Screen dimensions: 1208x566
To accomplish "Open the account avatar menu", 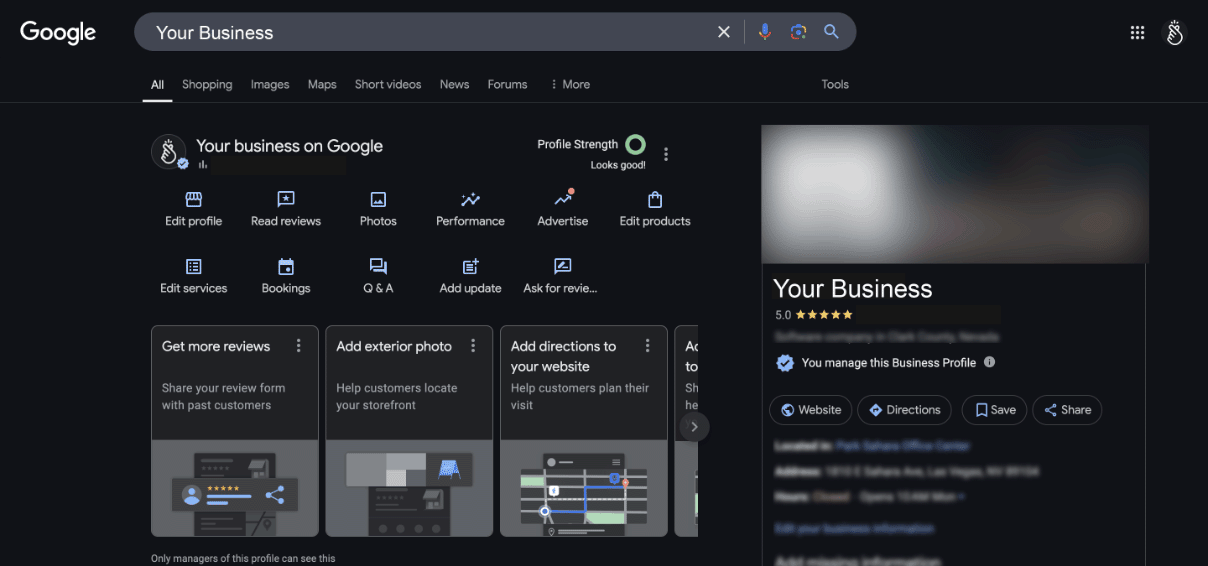I will click(x=1175, y=32).
